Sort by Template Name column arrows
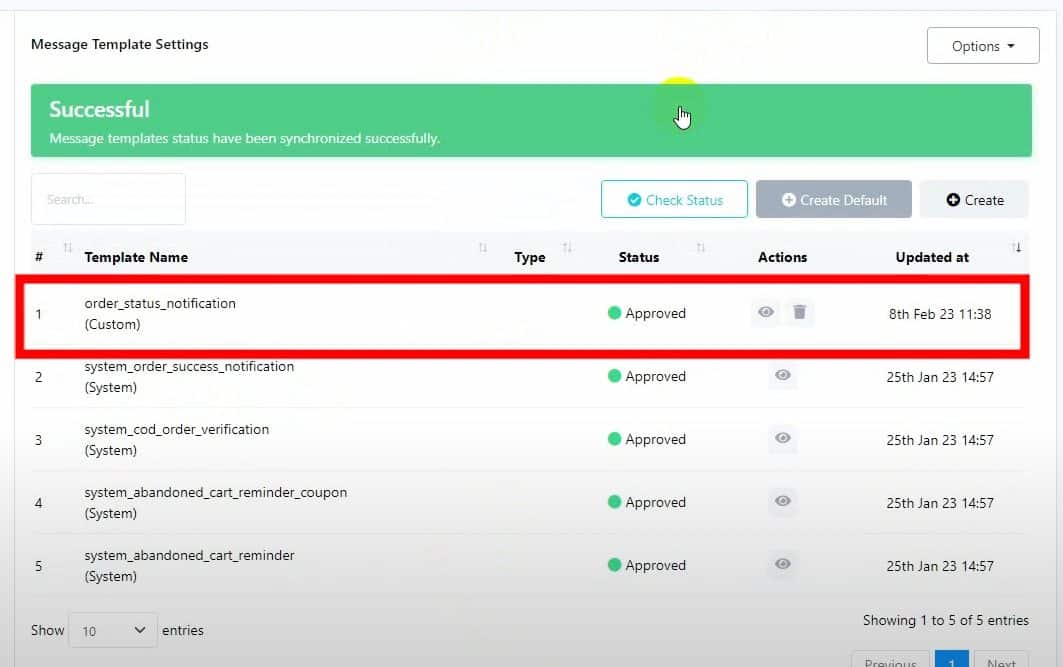 (x=483, y=248)
